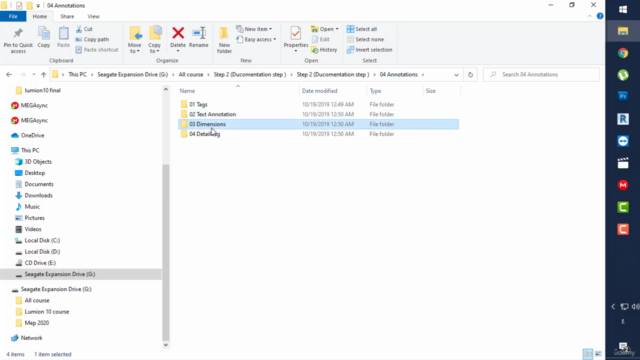Open the Move to dropdown

pyautogui.click(x=135, y=40)
